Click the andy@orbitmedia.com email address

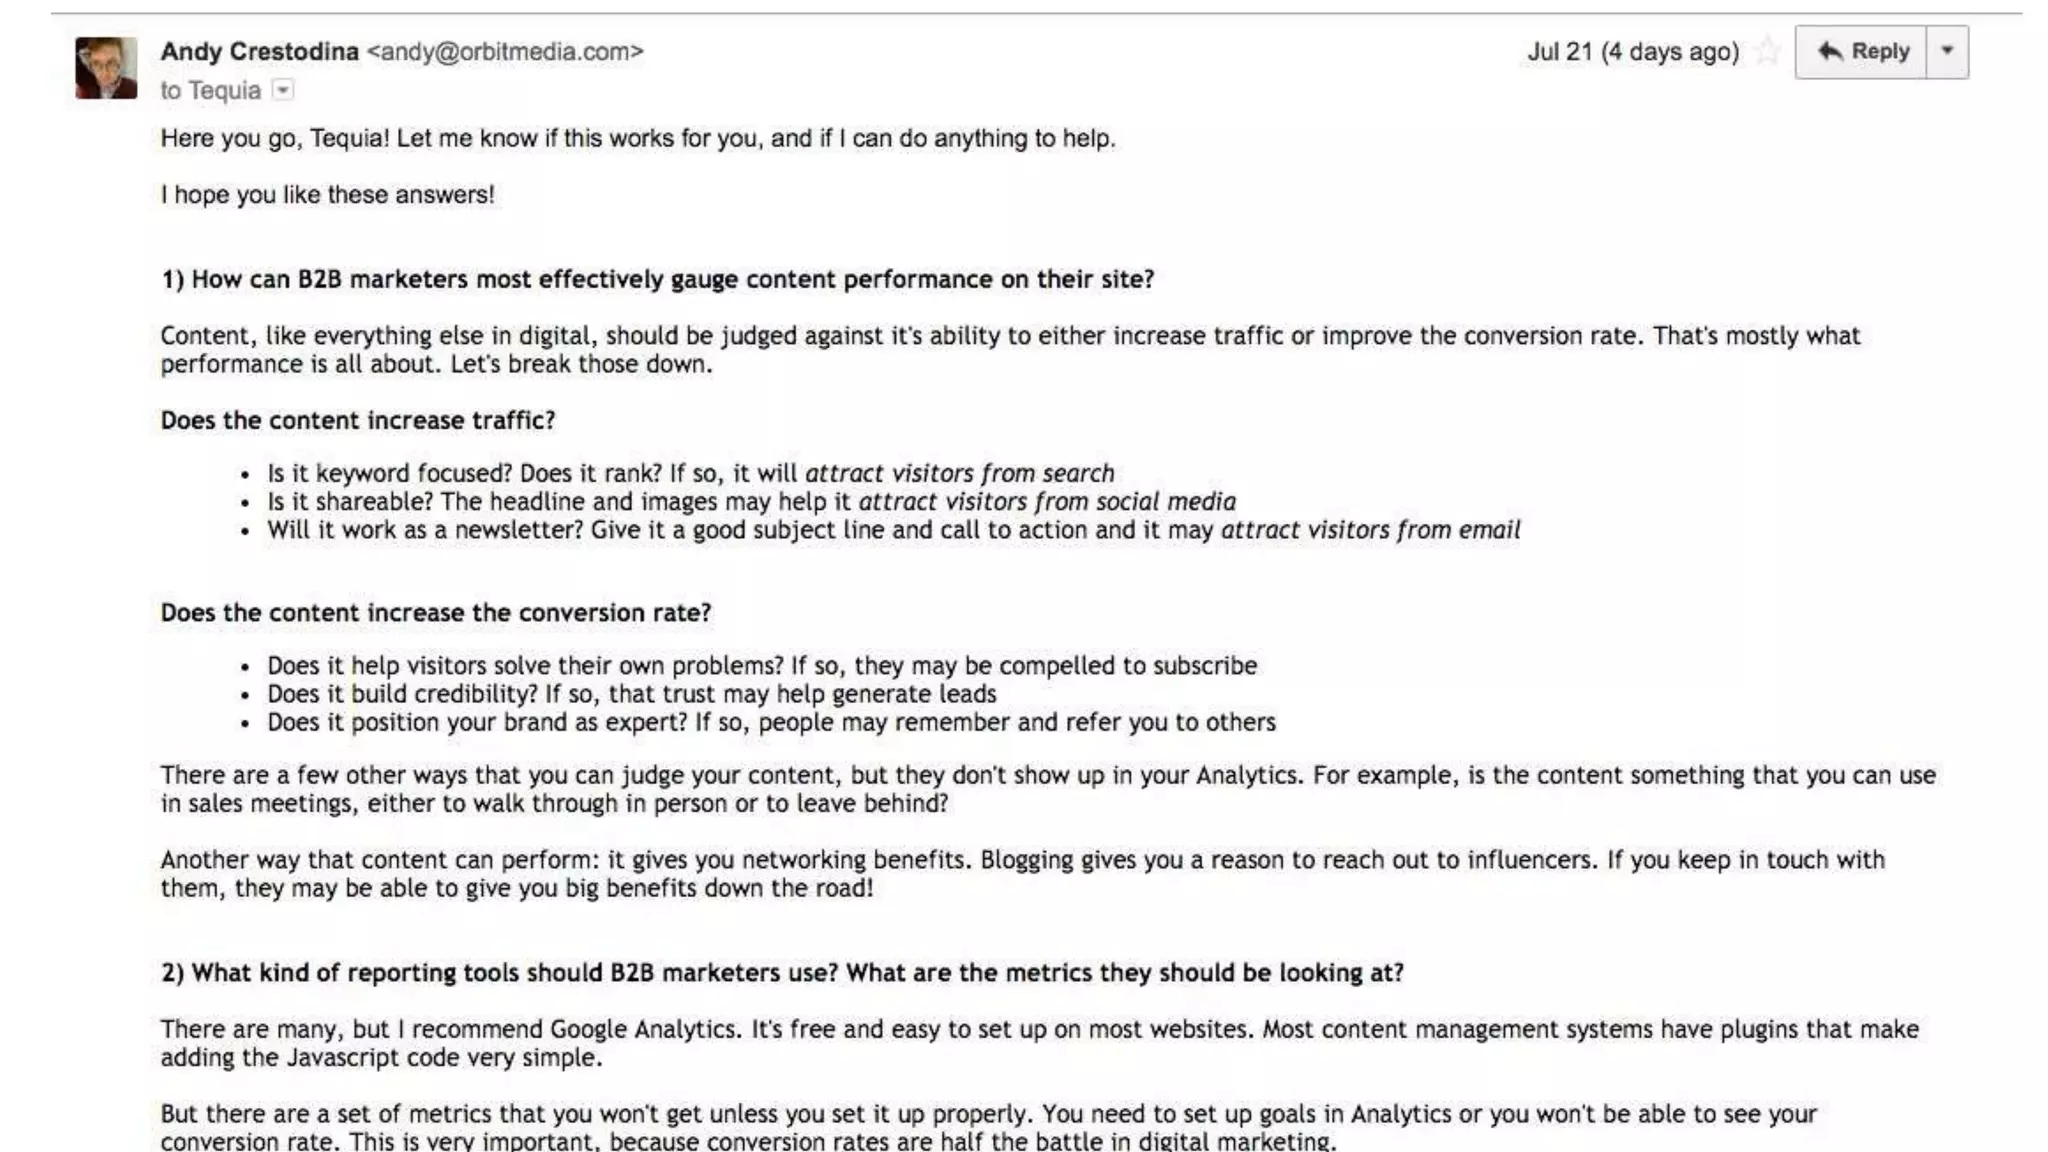coord(505,51)
